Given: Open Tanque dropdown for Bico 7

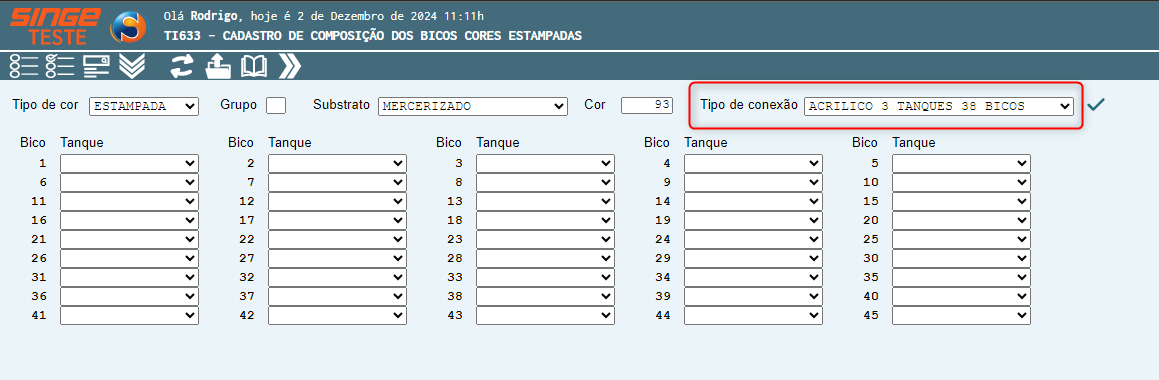Looking at the screenshot, I should (x=337, y=182).
